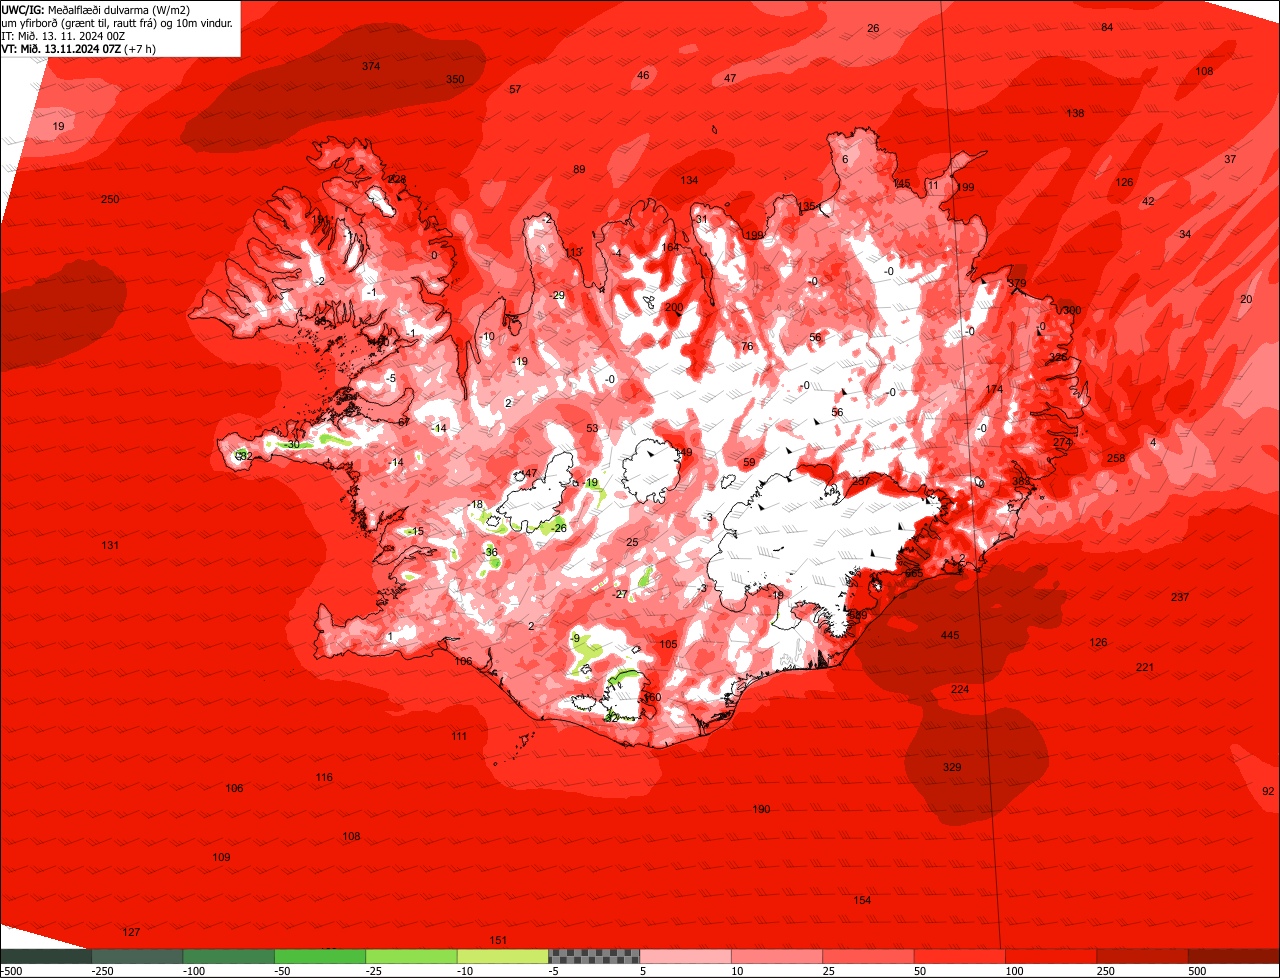The height and width of the screenshot is (978, 1280).
Task: Select the flux value 350
Action: coord(455,79)
